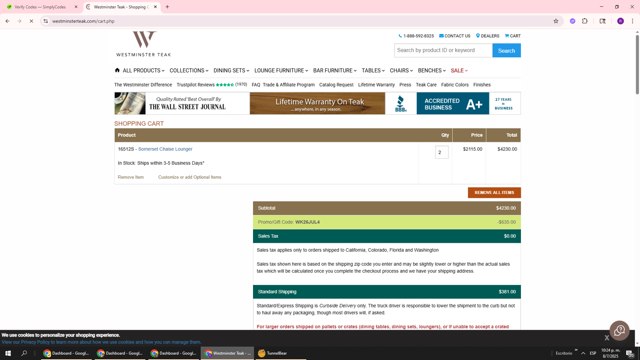Click the promo code WK26JUL4 text
Image resolution: width=640 pixels, height=360 pixels.
tap(307, 222)
